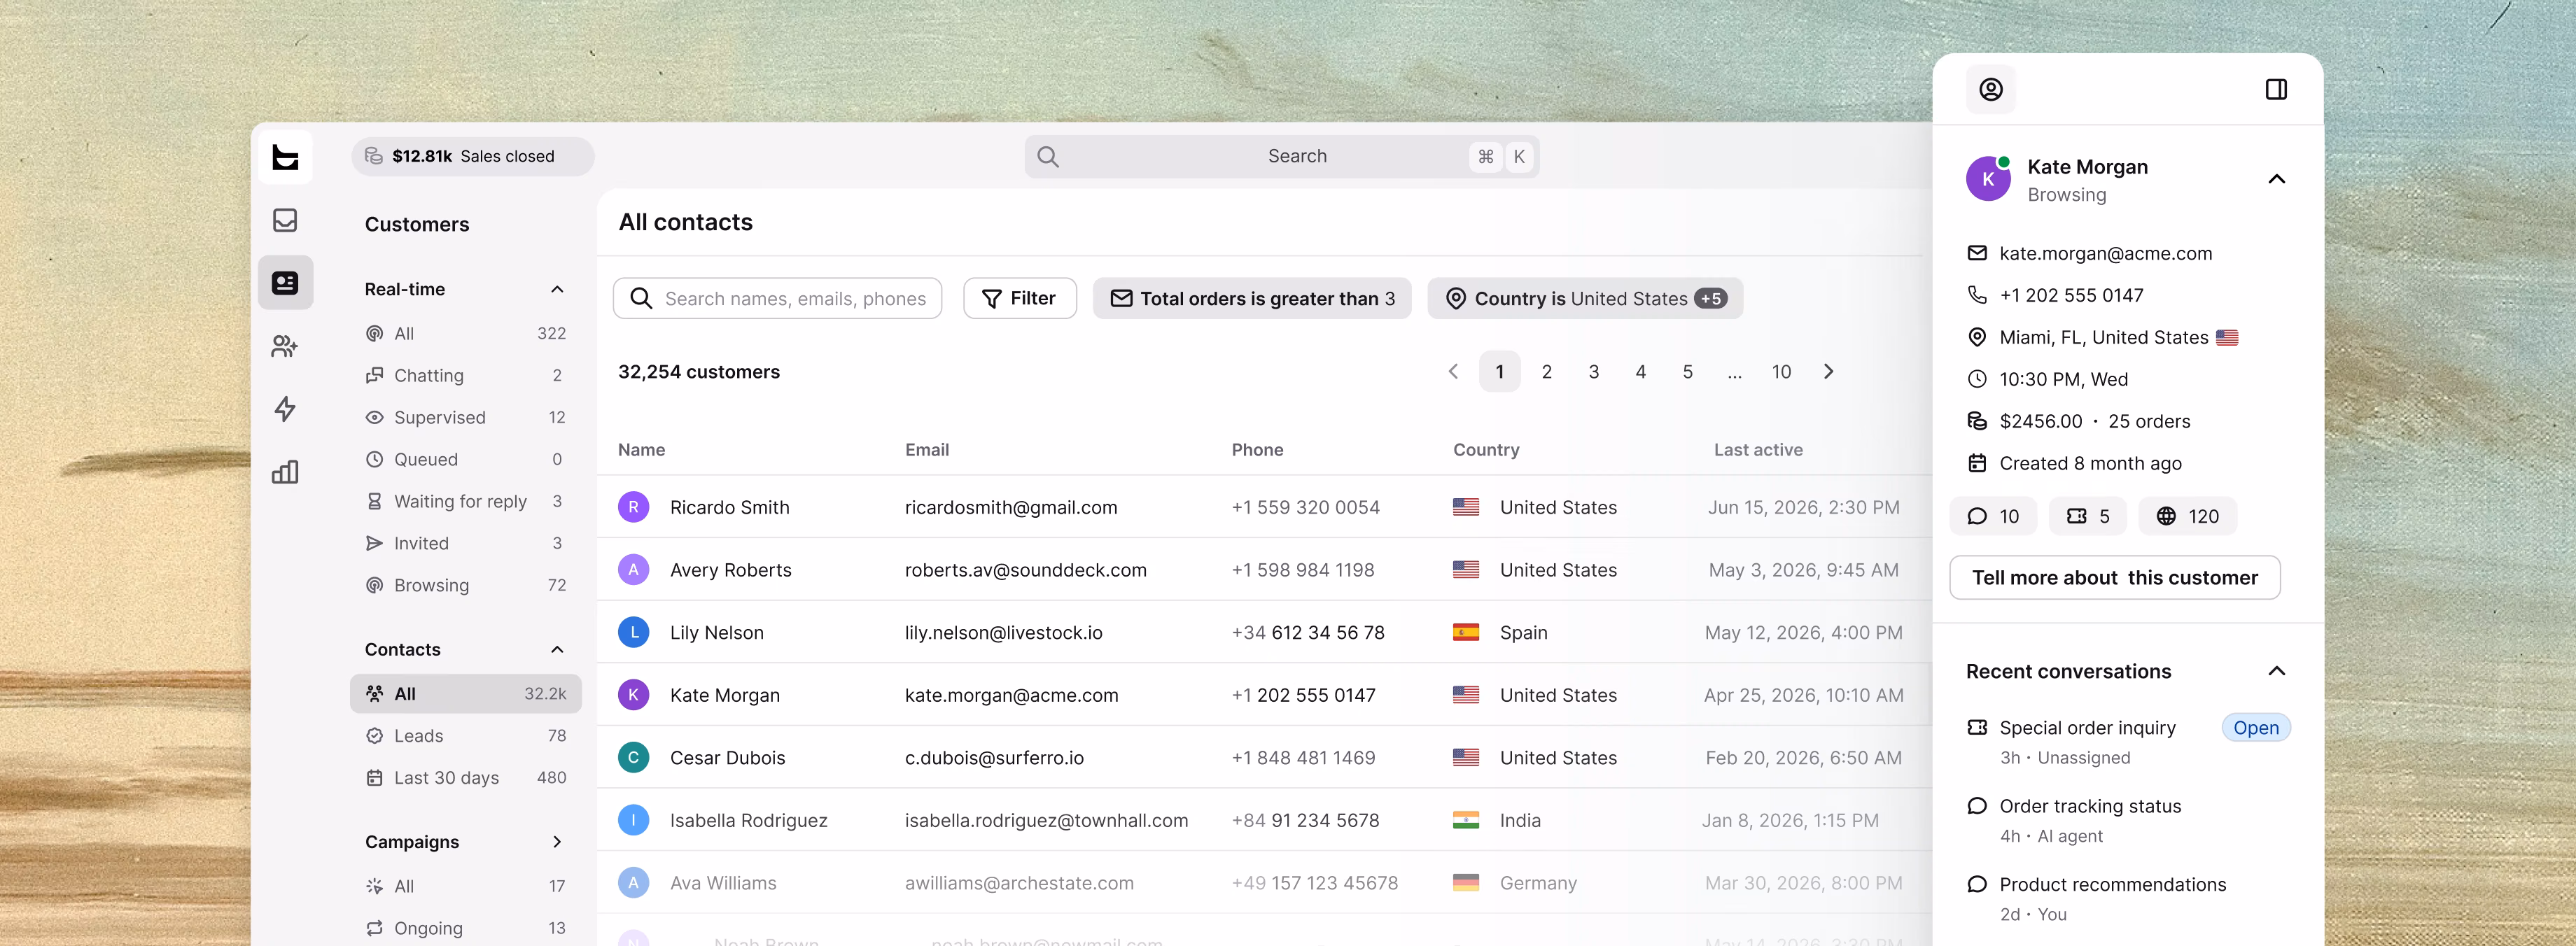Image resolution: width=2576 pixels, height=946 pixels.
Task: Collapse Kate Morgan's profile details
Action: coord(2276,179)
